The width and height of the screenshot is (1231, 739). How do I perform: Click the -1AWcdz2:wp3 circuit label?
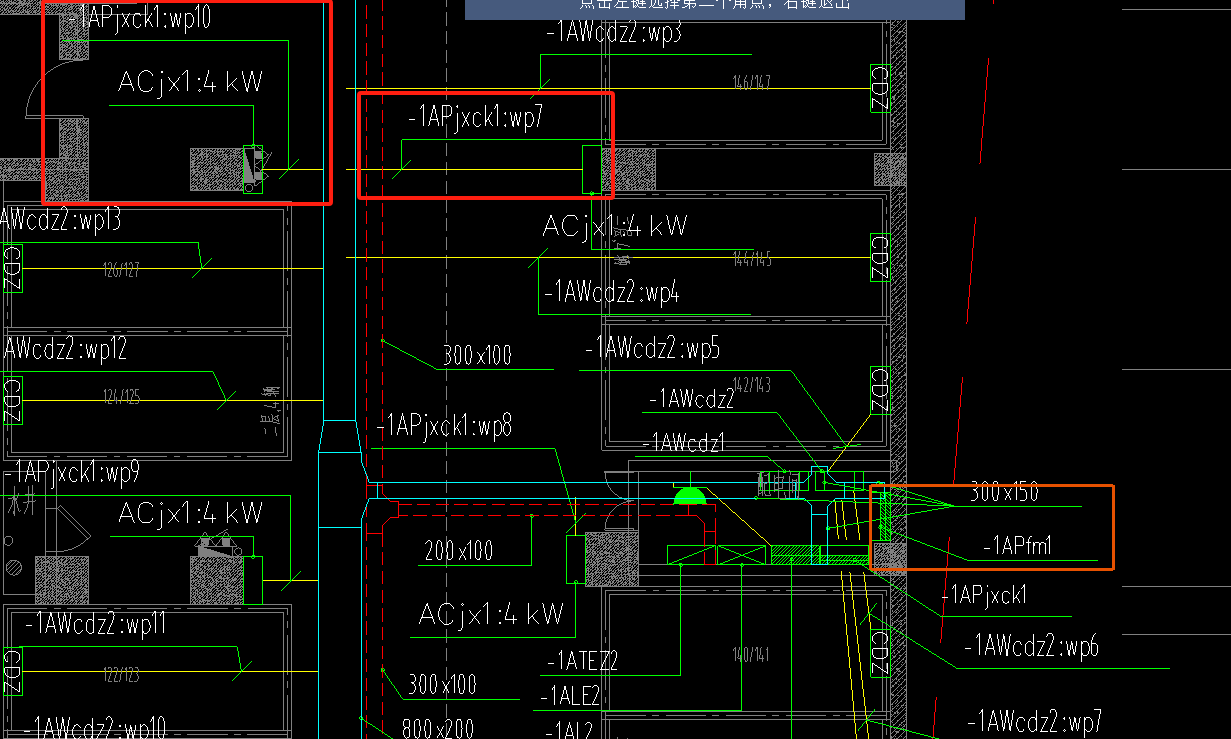click(614, 33)
